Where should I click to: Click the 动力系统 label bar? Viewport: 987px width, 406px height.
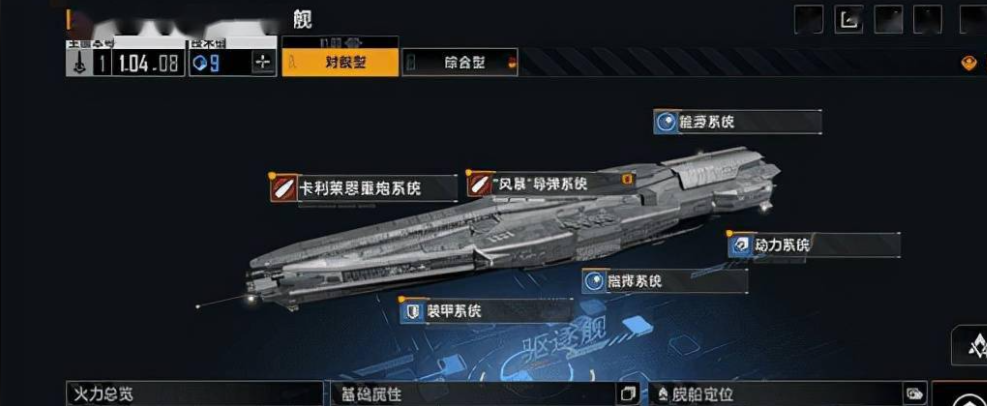coord(814,245)
